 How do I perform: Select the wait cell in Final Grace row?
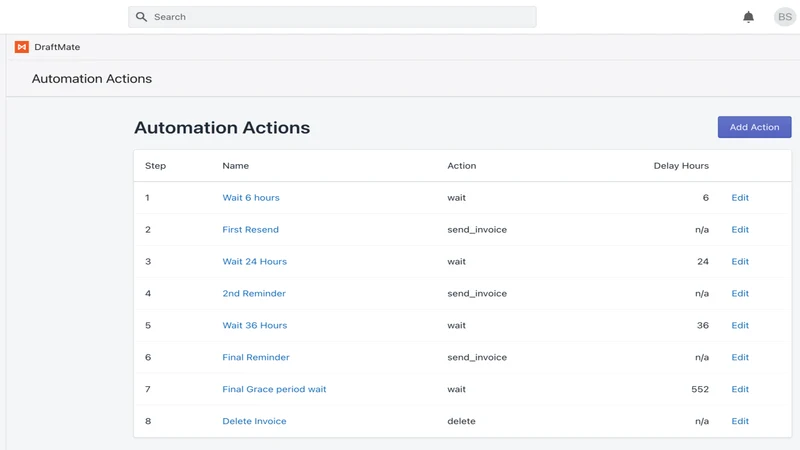click(x=457, y=389)
